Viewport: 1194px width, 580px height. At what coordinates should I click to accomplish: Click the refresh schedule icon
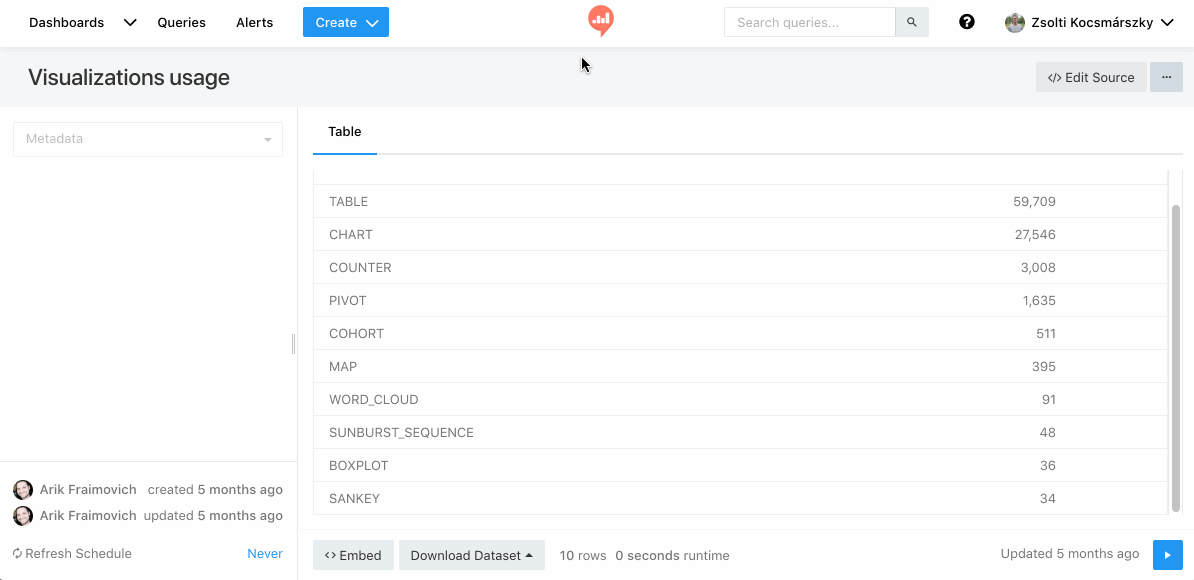pyautogui.click(x=18, y=554)
